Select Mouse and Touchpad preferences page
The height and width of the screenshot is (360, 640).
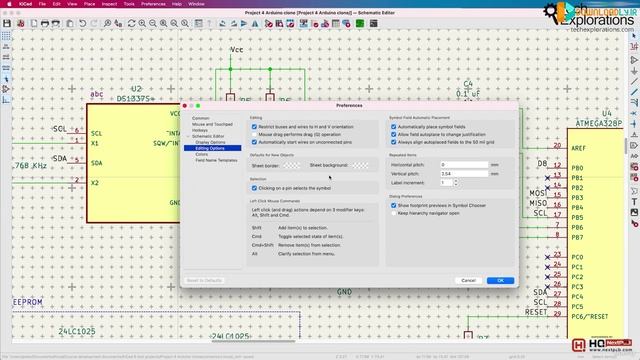click(x=212, y=124)
